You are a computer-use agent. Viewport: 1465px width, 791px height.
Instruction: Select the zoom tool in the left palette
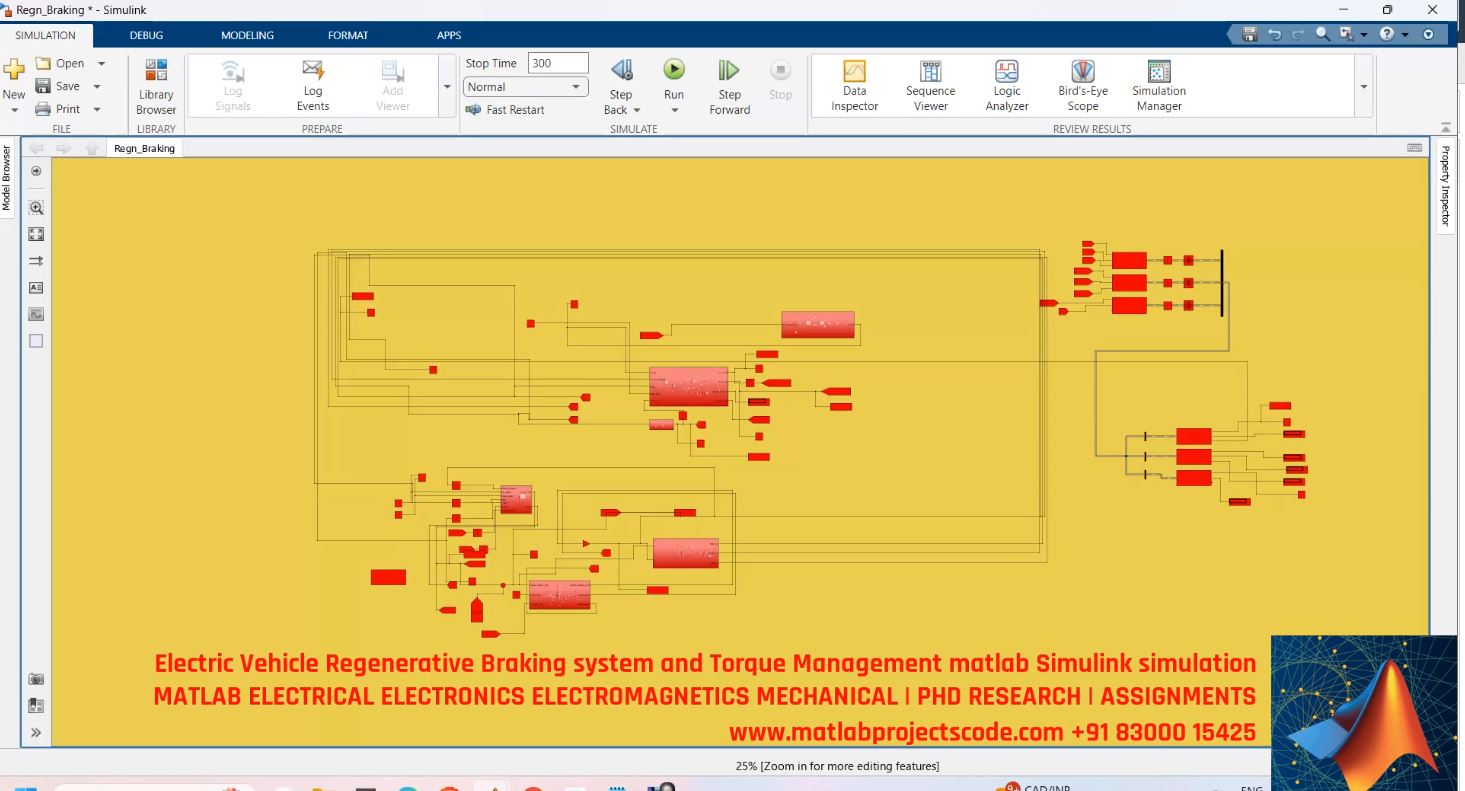tap(36, 207)
